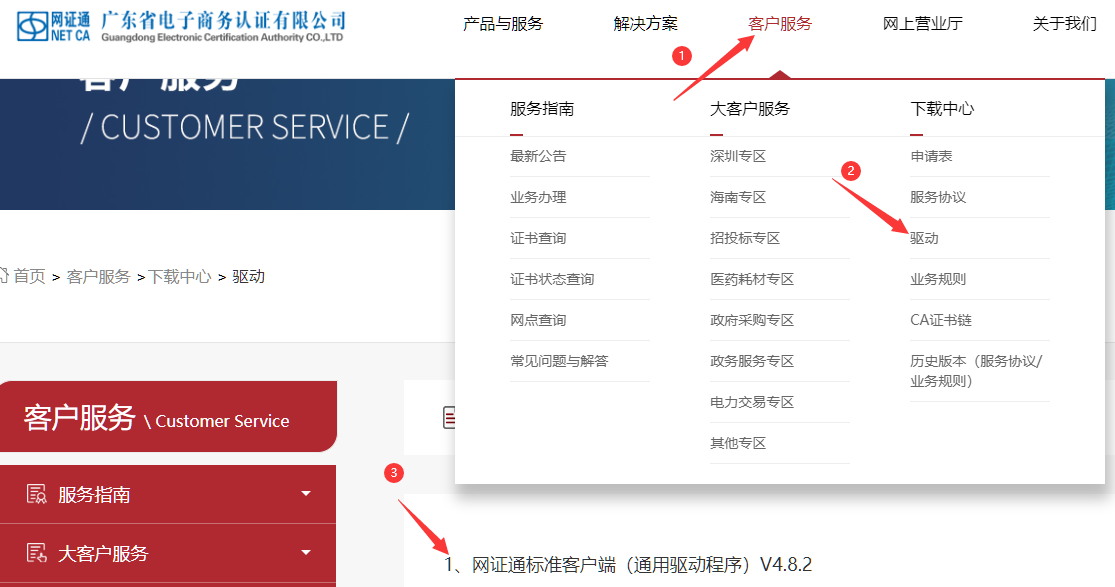Open the 解决方案 navigation item

645,24
